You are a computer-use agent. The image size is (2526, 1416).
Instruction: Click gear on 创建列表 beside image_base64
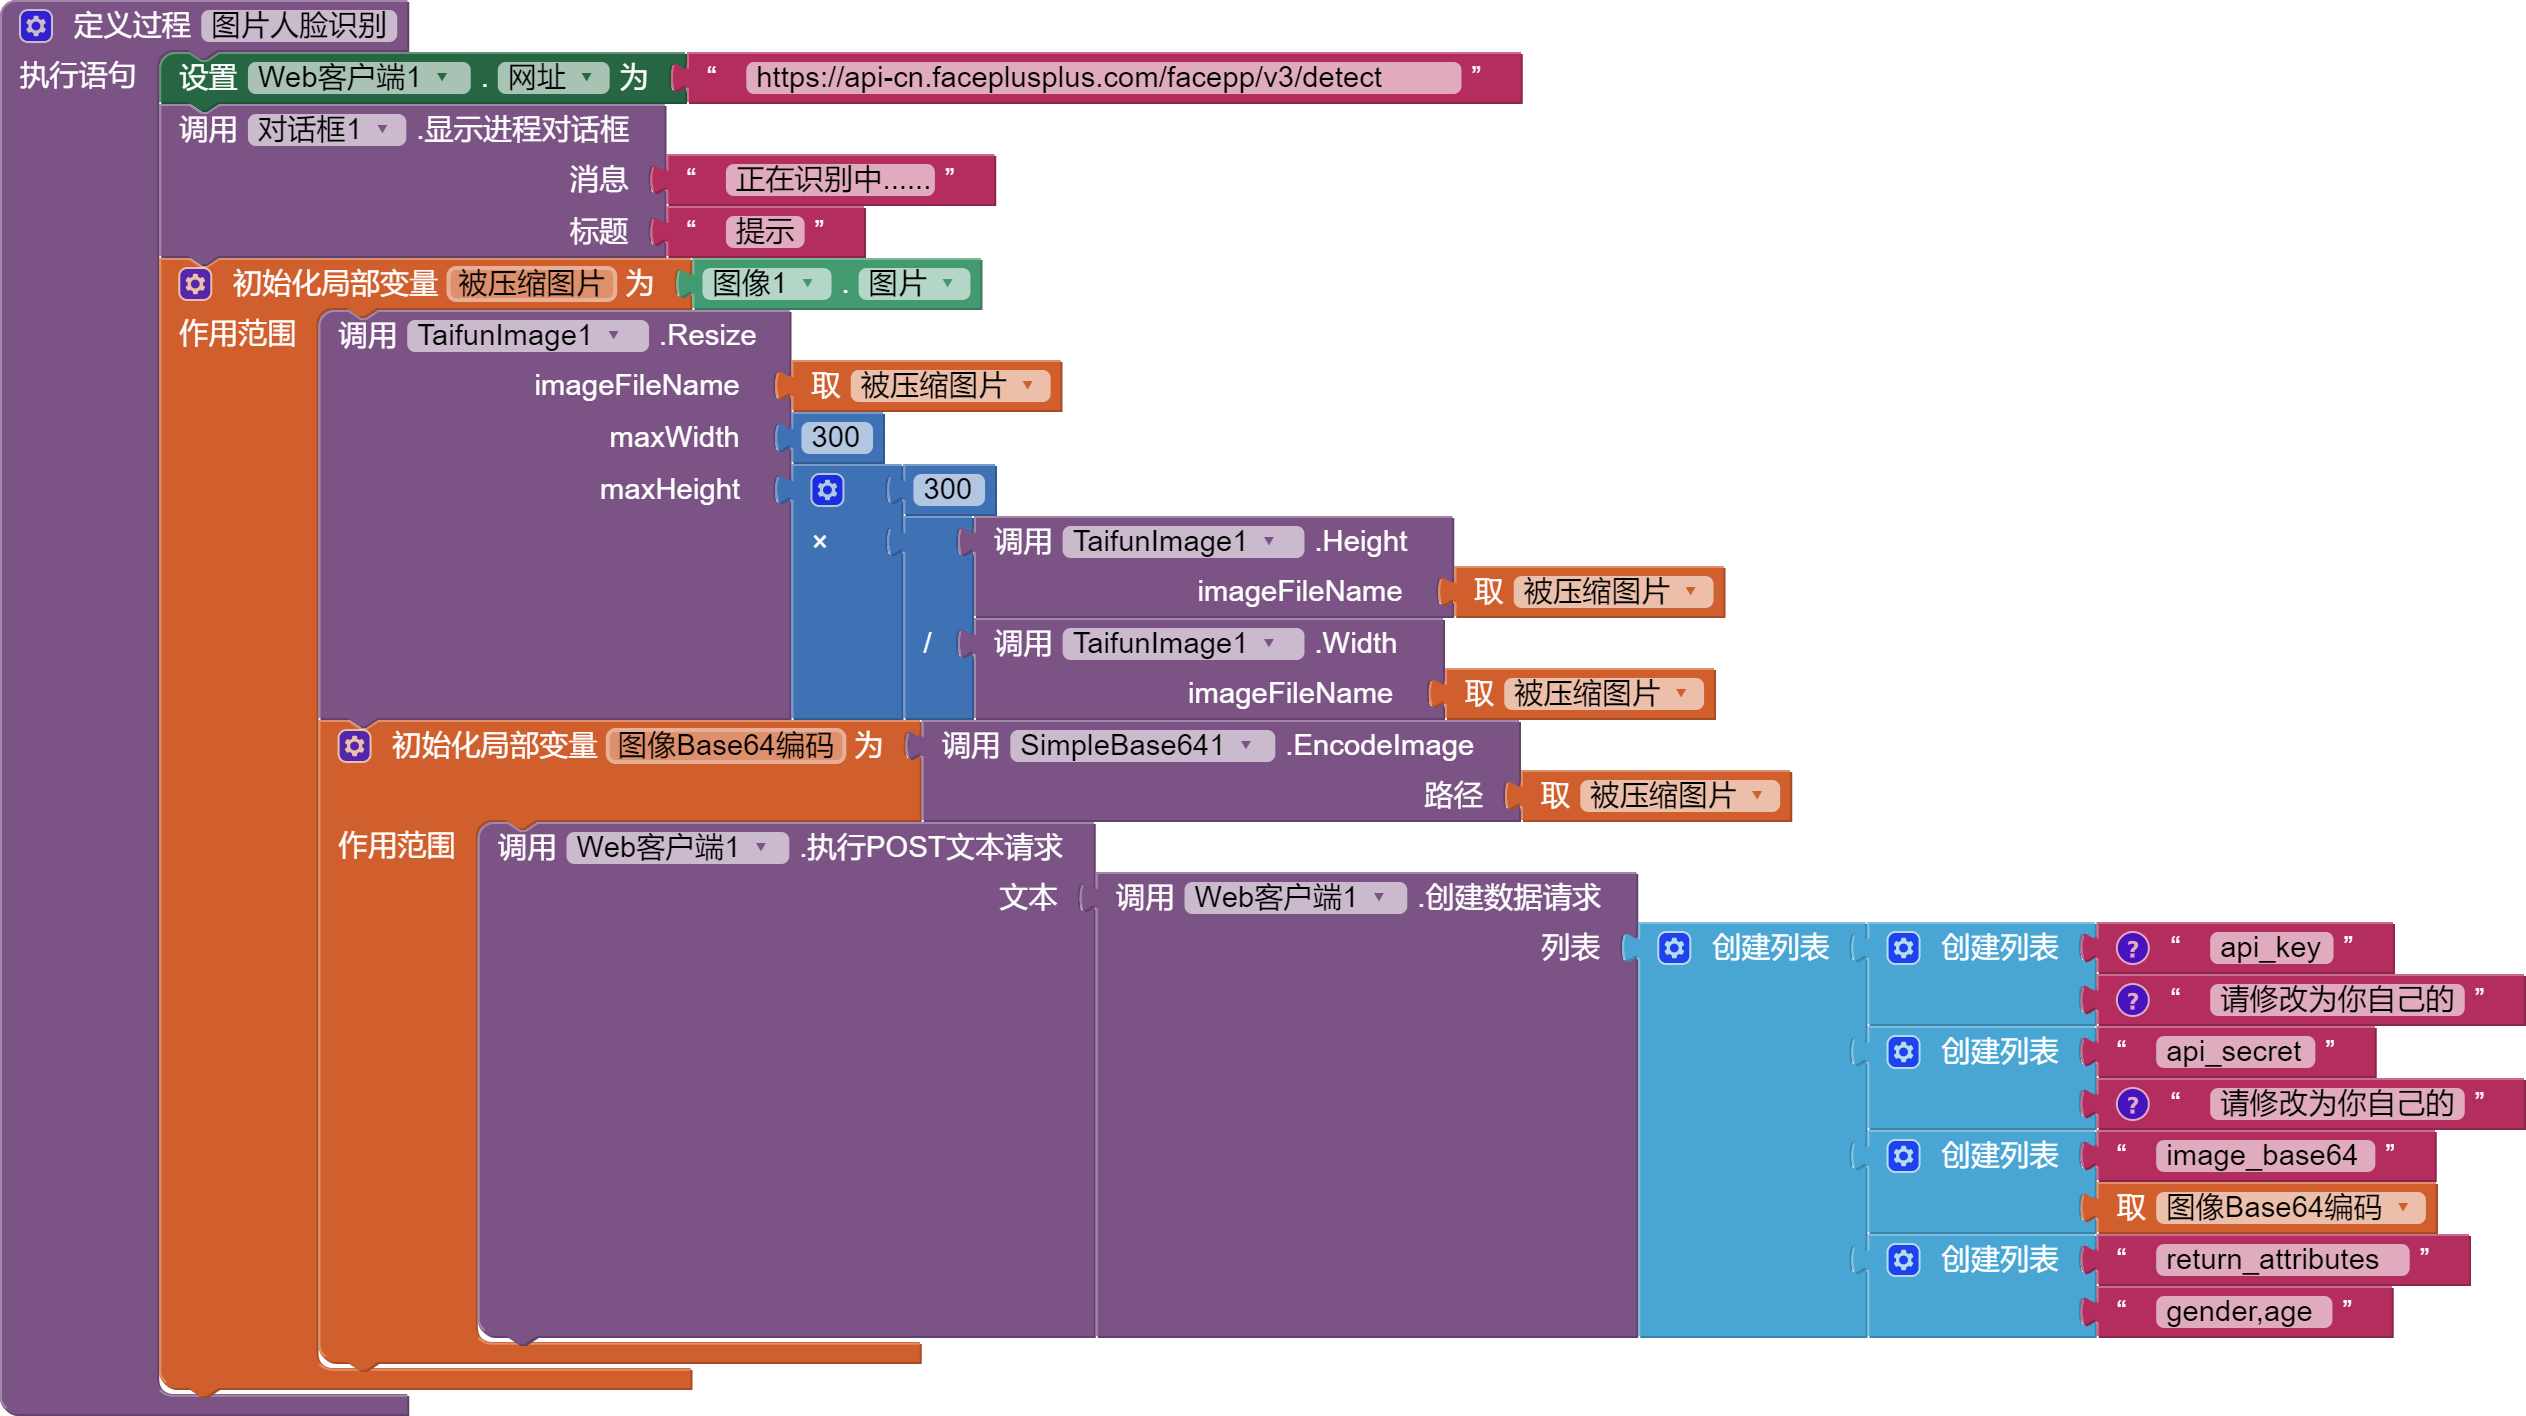[x=1903, y=1156]
